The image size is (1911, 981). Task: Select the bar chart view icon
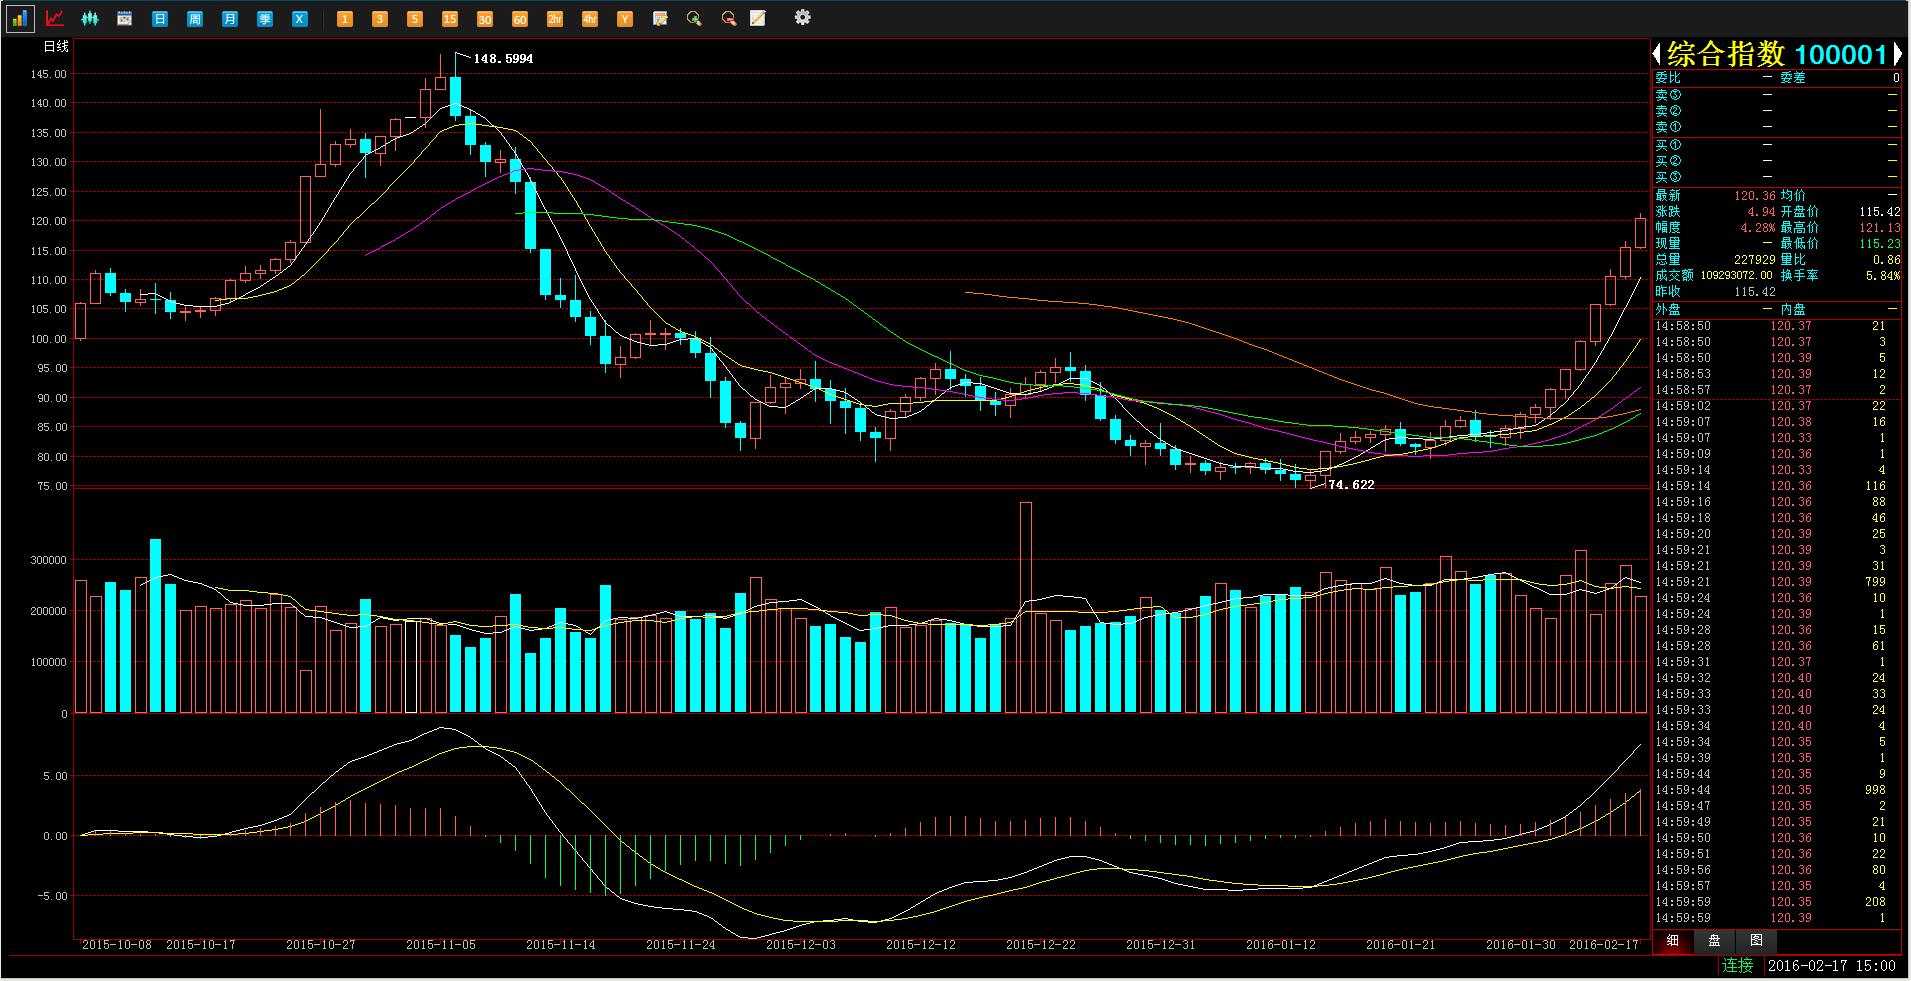click(x=20, y=18)
